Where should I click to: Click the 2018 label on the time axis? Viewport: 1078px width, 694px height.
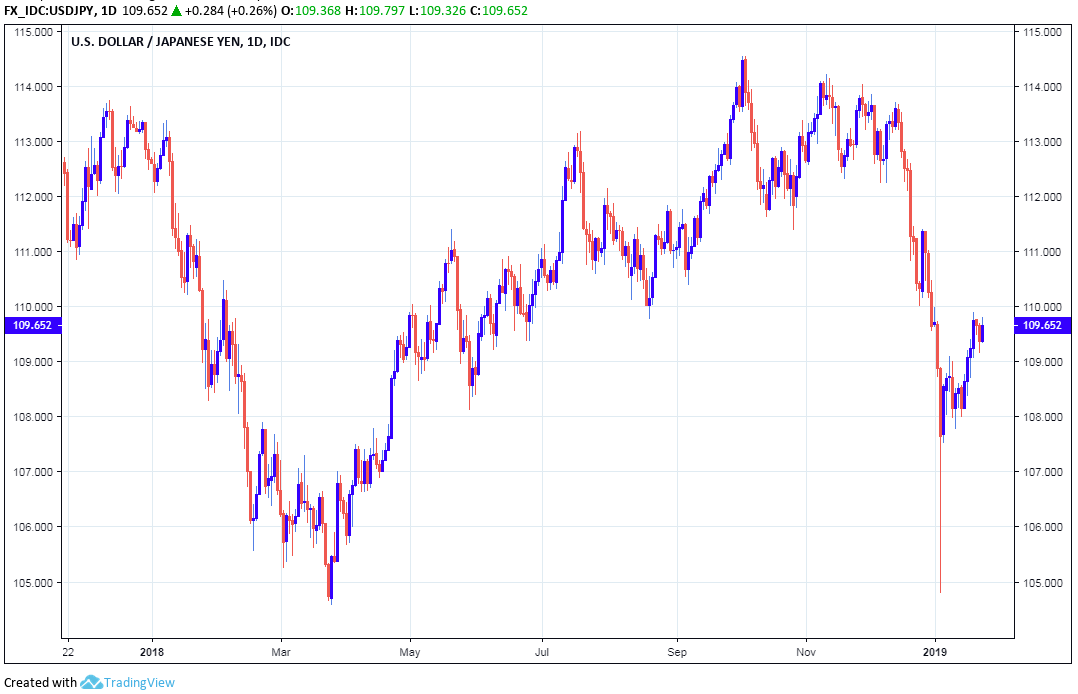click(x=152, y=649)
